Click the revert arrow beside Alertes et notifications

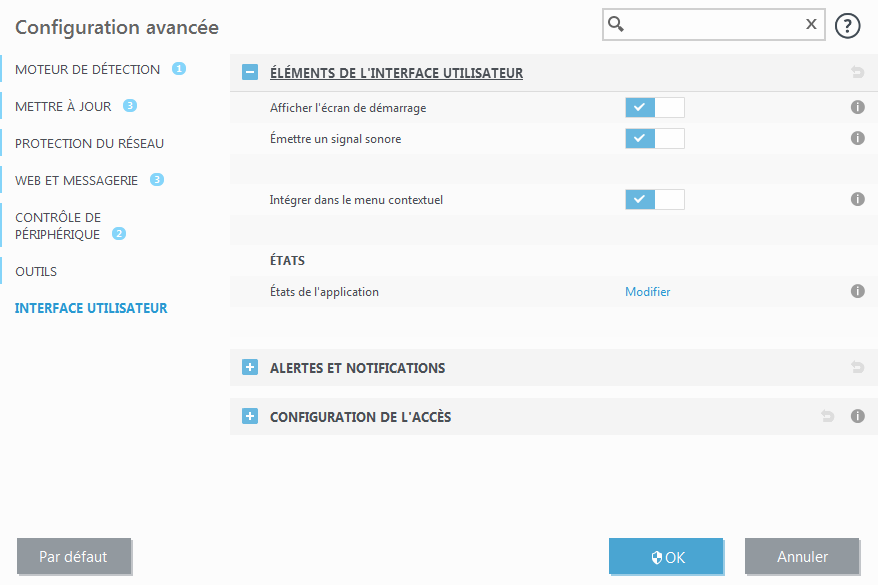(x=857, y=367)
